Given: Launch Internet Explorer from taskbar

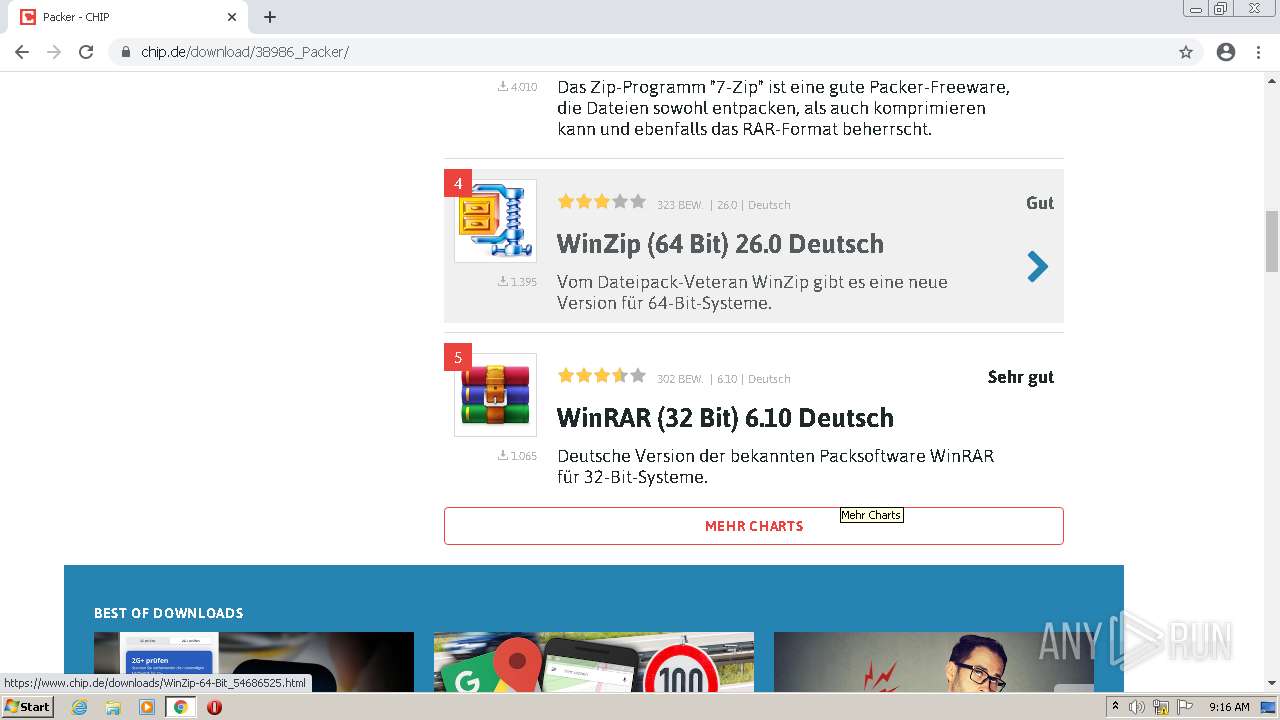Looking at the screenshot, I should pyautogui.click(x=79, y=707).
